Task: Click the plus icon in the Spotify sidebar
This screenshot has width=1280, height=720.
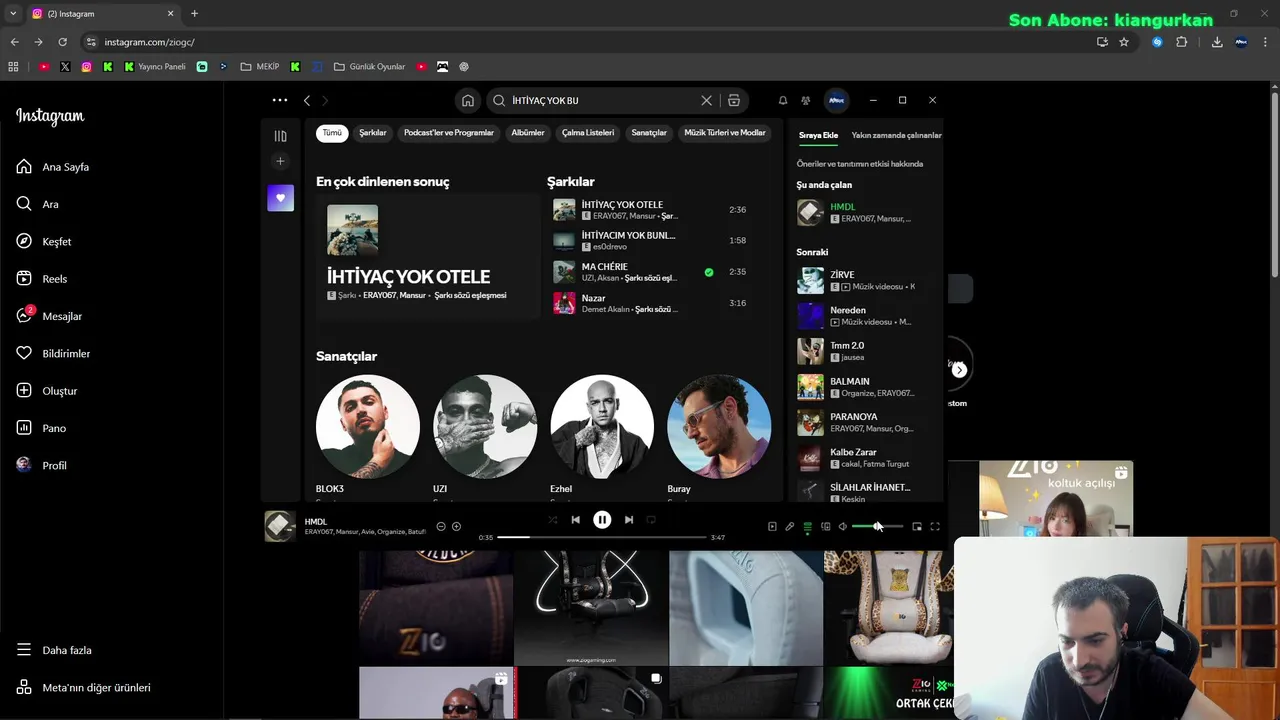Action: 280,161
